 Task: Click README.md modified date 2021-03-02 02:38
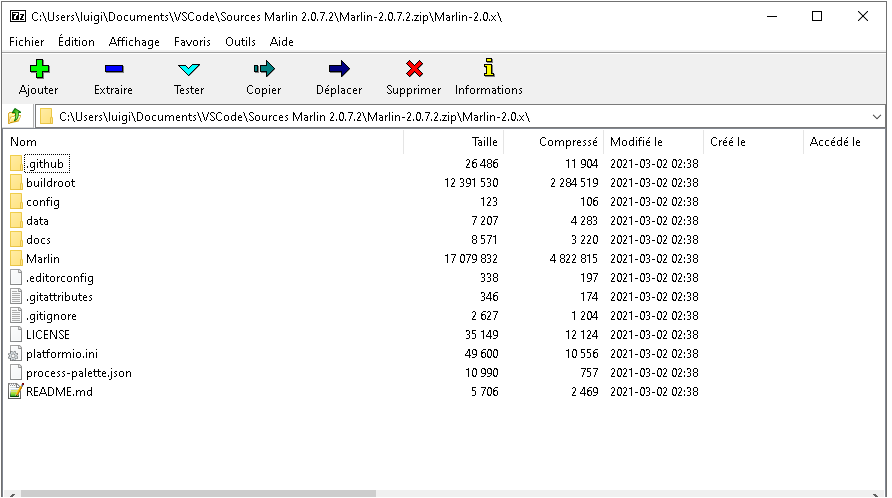(654, 392)
